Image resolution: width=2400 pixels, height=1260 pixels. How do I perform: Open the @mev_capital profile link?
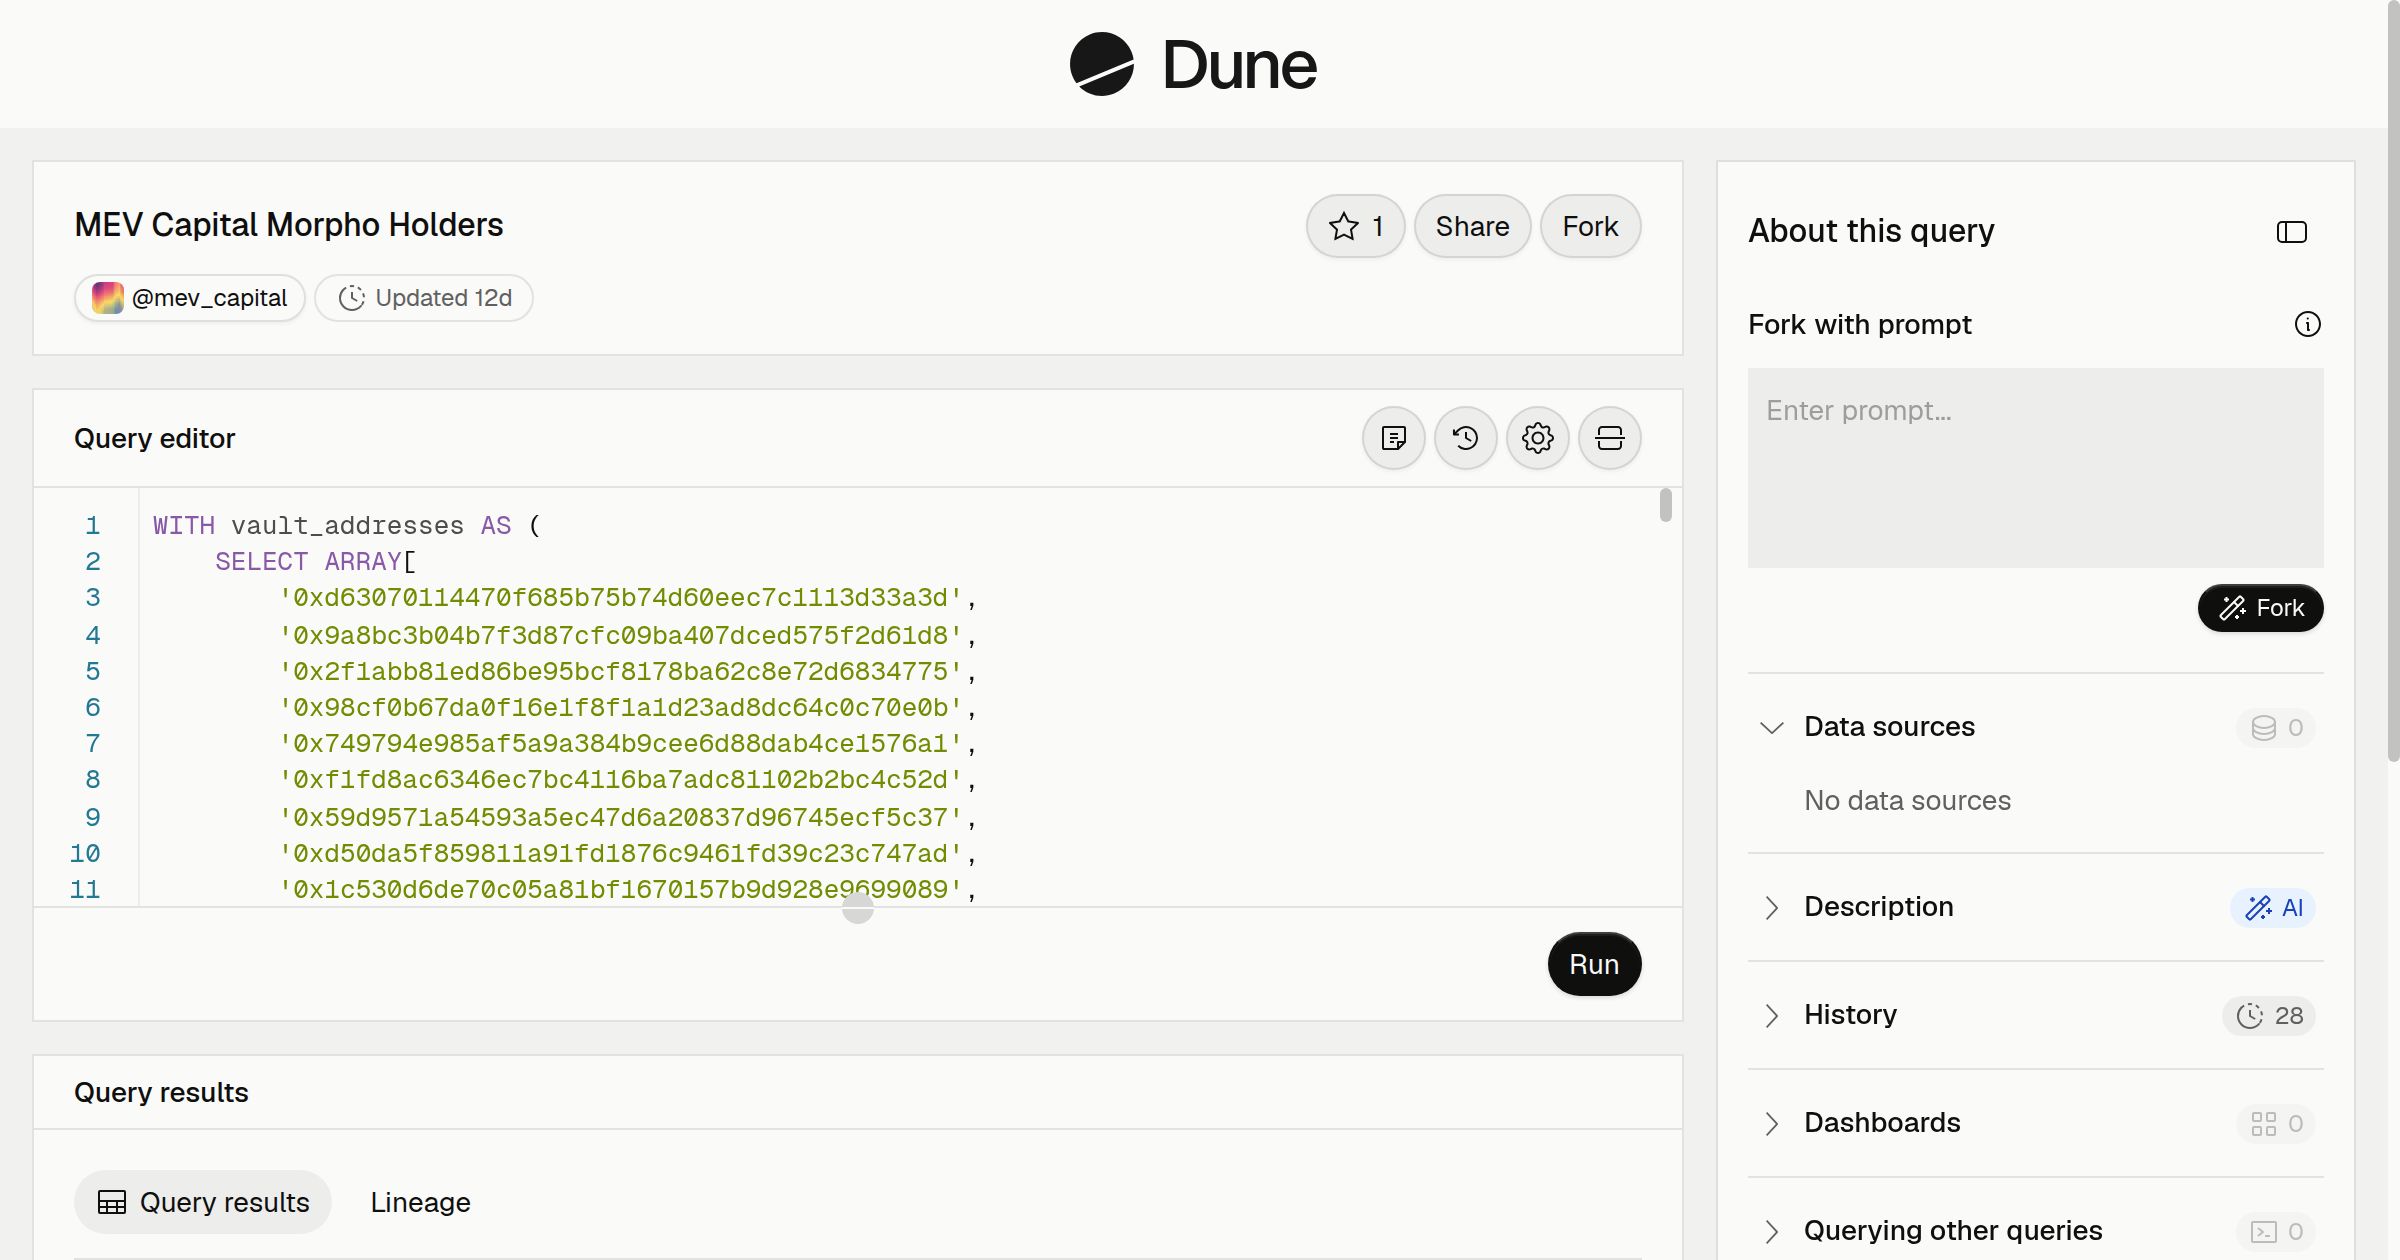tap(190, 298)
